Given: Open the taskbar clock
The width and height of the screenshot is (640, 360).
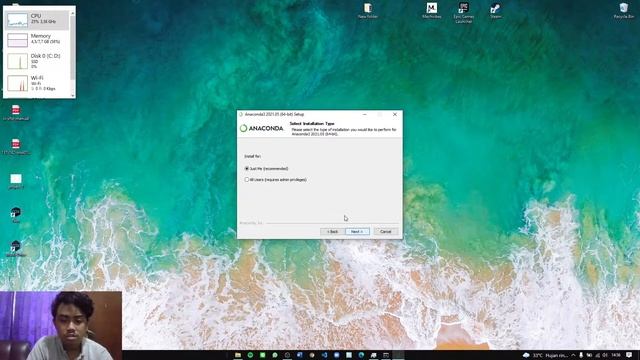Looking at the screenshot, I should pos(616,356).
